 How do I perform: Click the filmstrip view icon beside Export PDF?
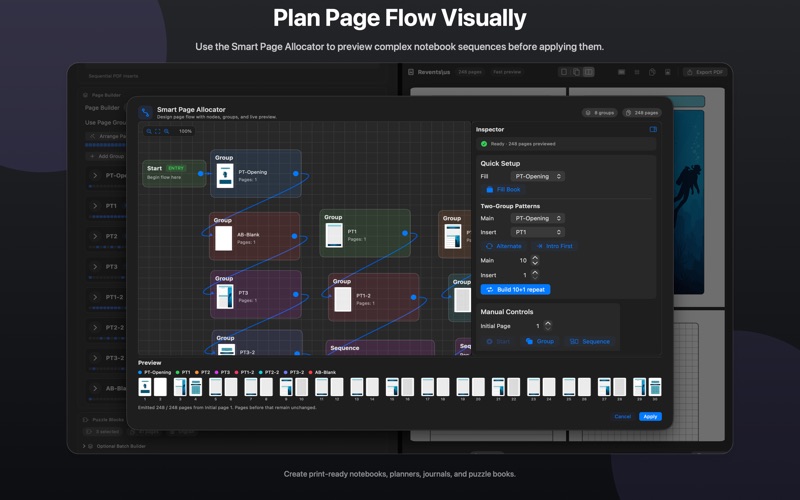[621, 72]
